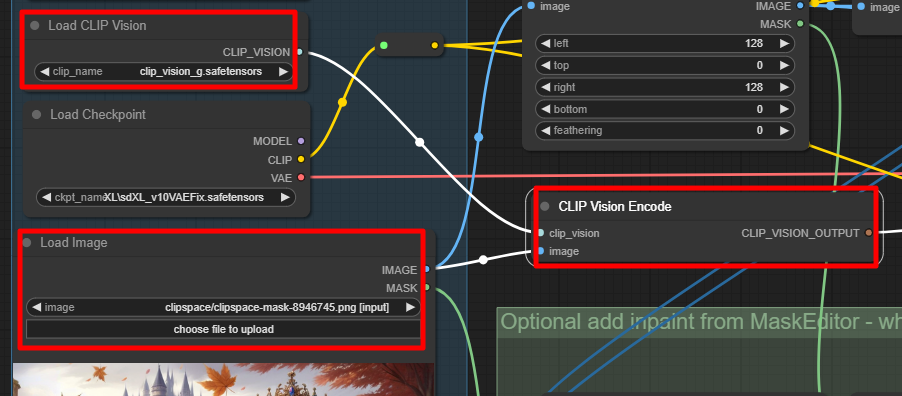This screenshot has height=396, width=902.
Task: Click the midpoint dot on yellow CLIP link
Action: coord(342,102)
